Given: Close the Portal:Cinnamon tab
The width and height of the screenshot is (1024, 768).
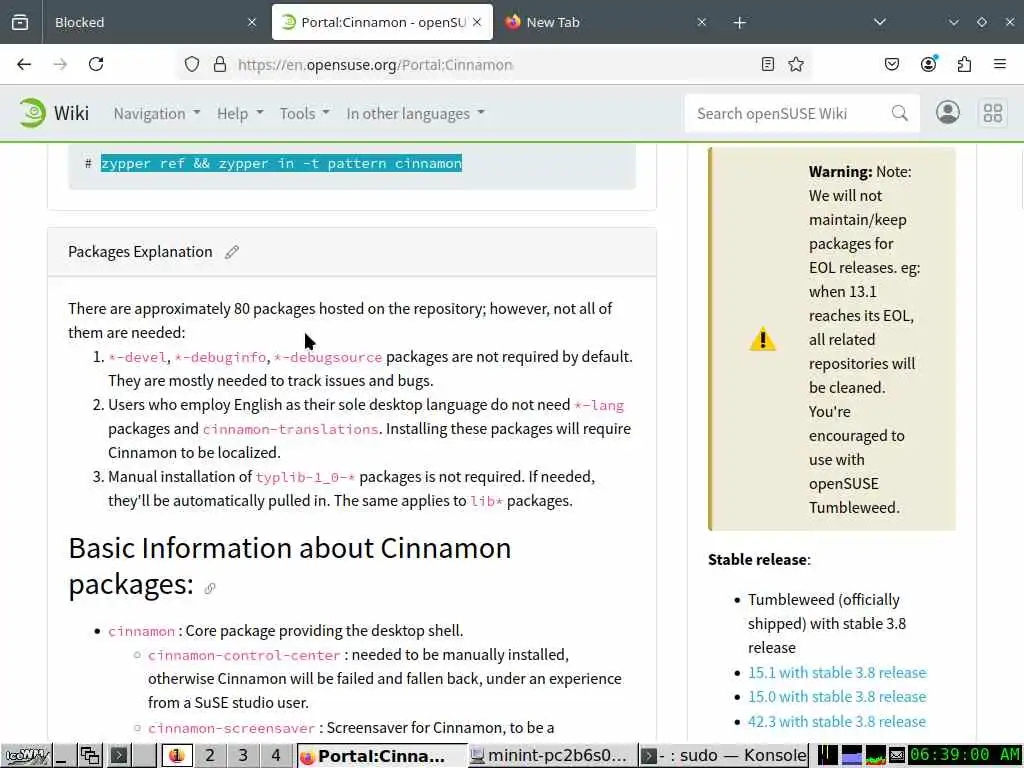Looking at the screenshot, I should (x=477, y=22).
